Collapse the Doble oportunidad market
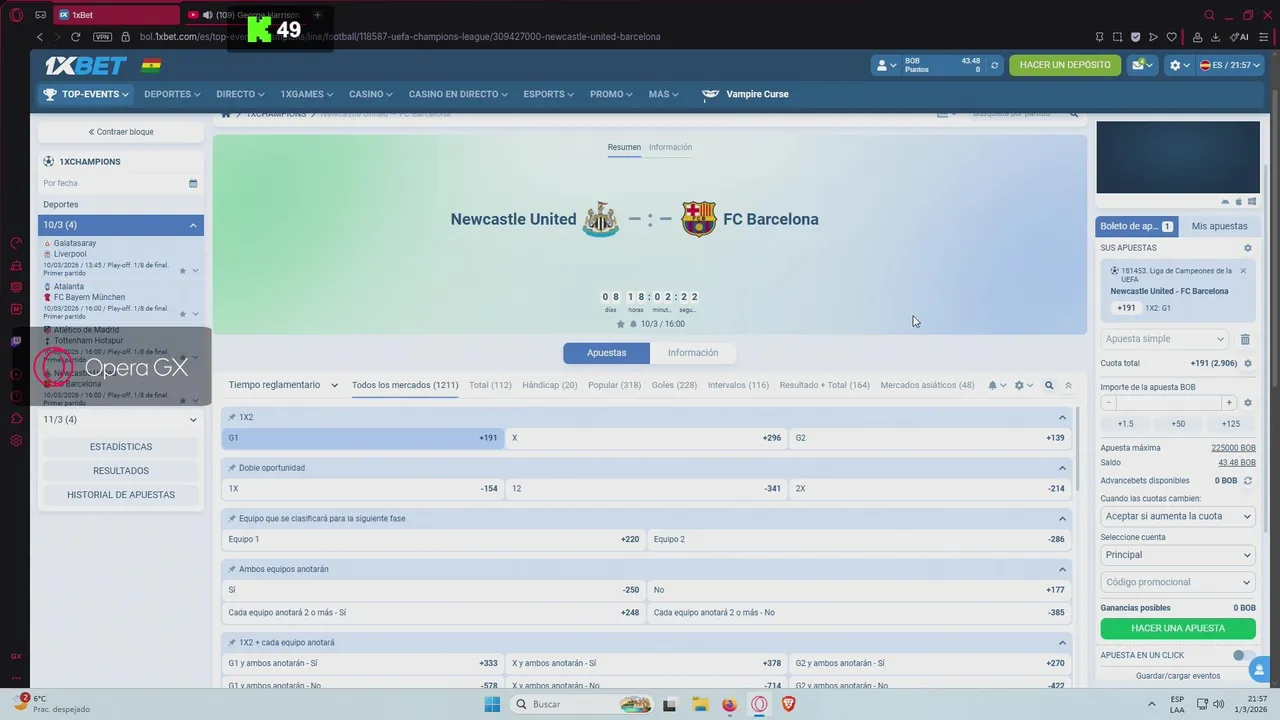 1062,468
